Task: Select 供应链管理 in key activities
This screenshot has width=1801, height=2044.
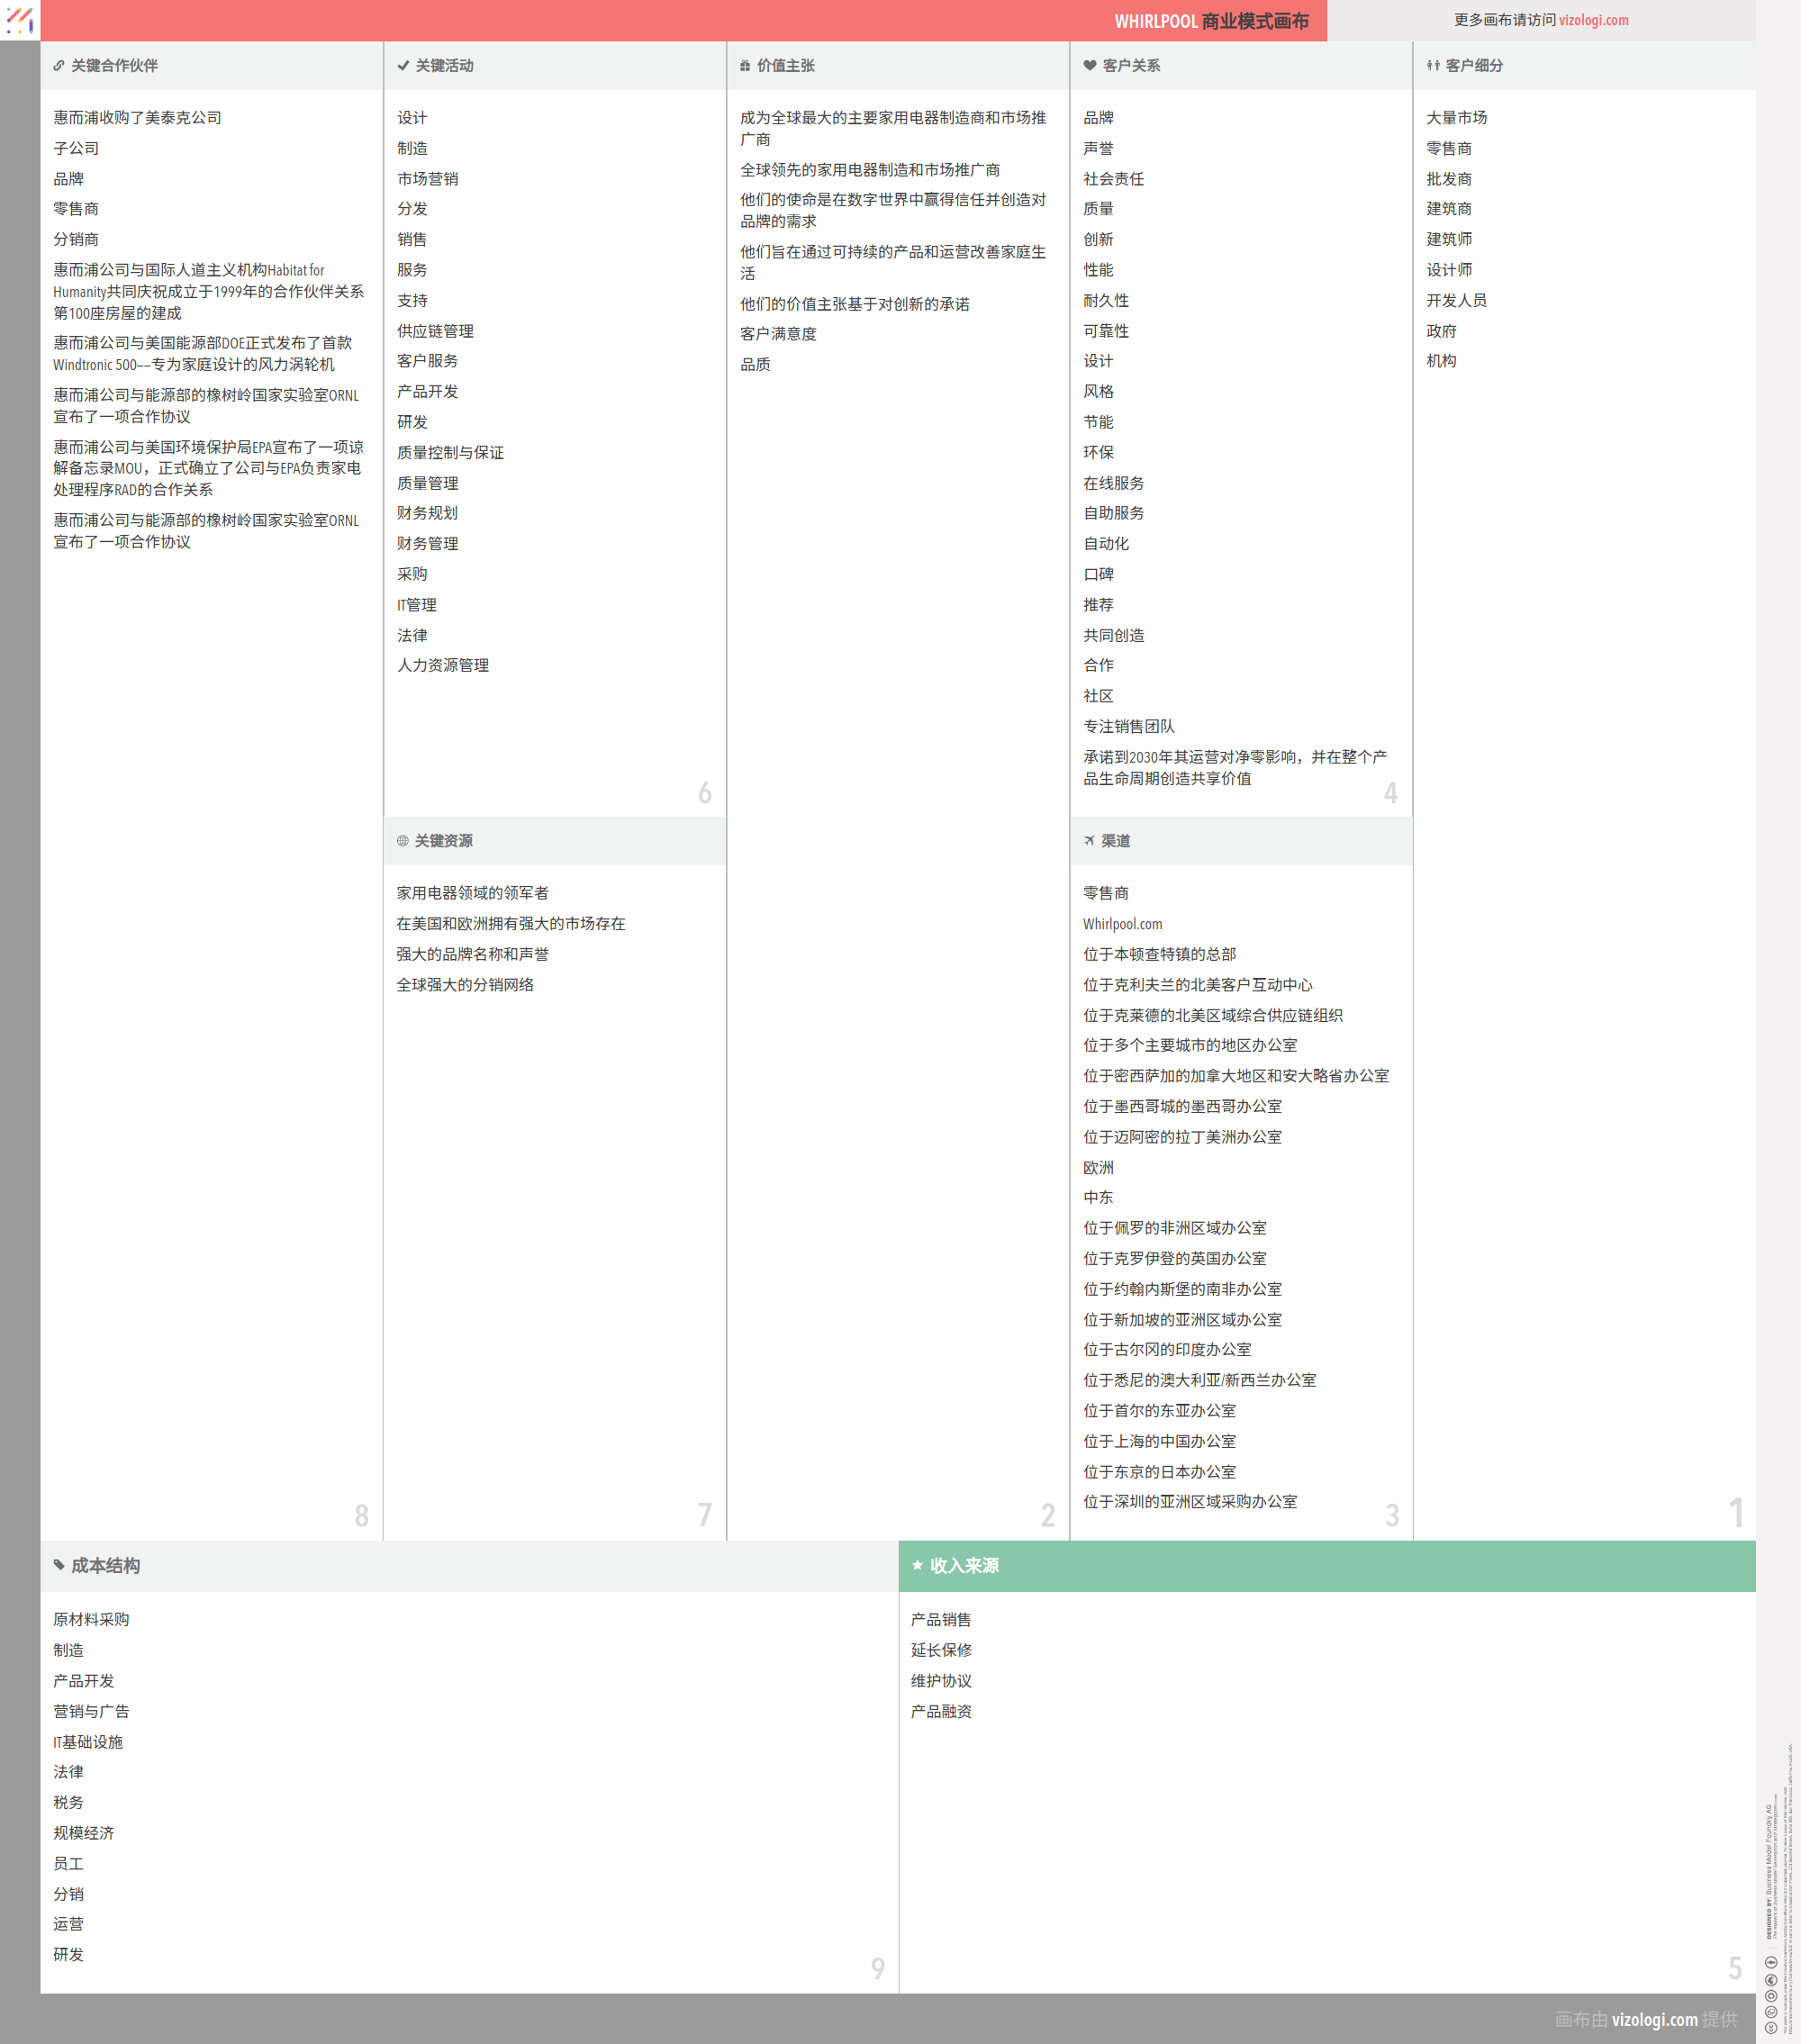Action: [435, 331]
